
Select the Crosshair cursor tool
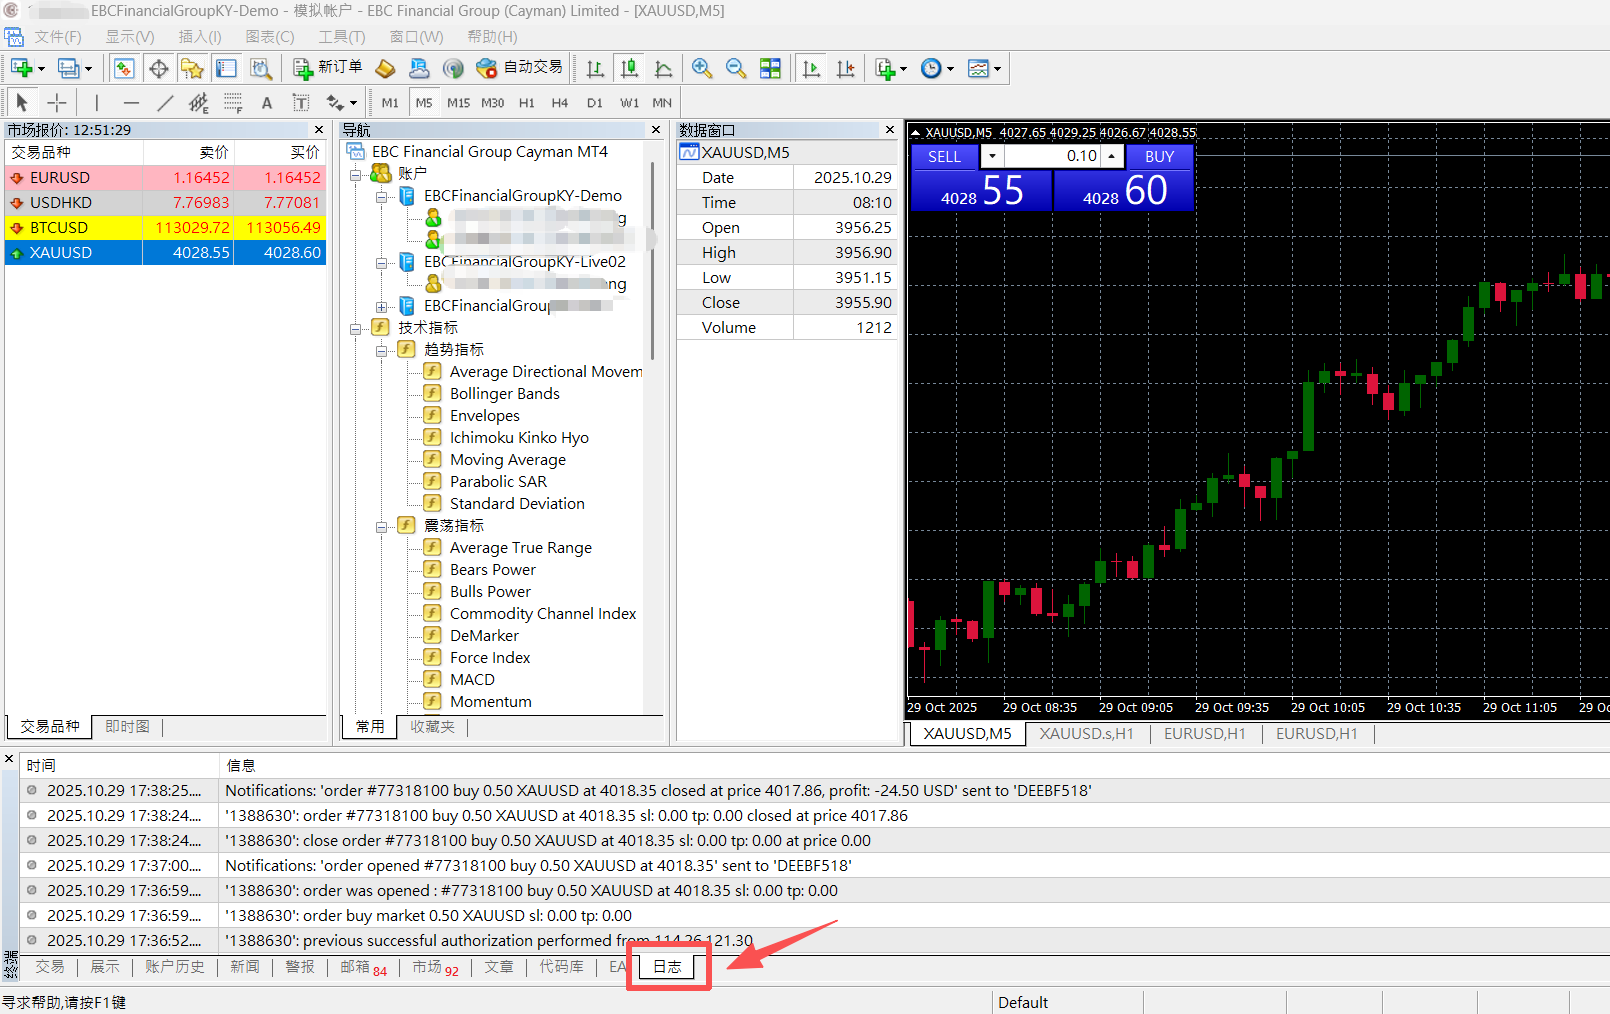57,103
